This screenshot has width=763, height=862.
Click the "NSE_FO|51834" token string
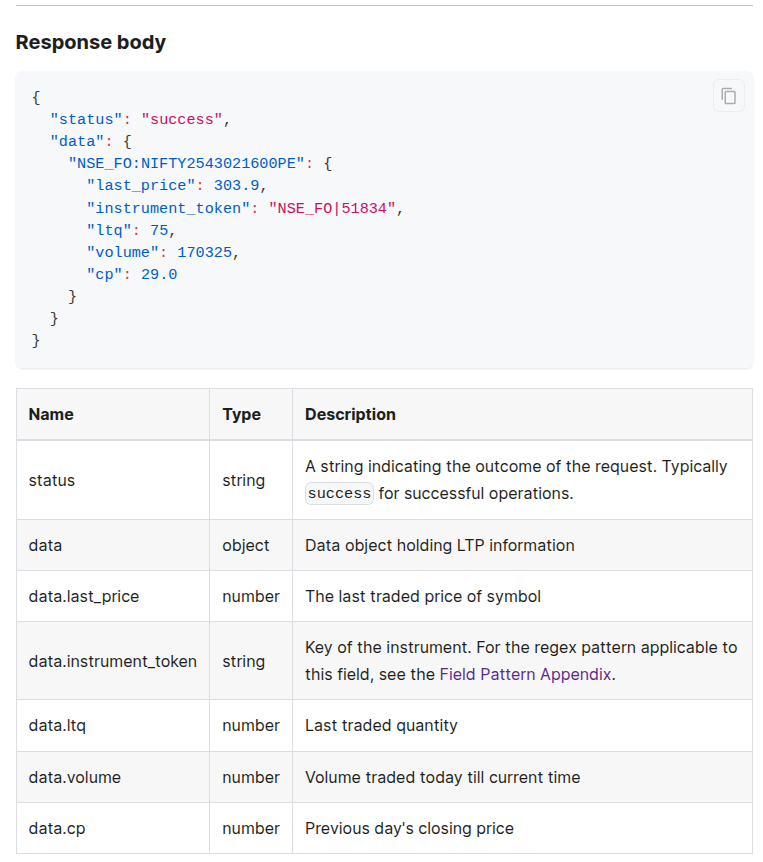pyautogui.click(x=332, y=208)
